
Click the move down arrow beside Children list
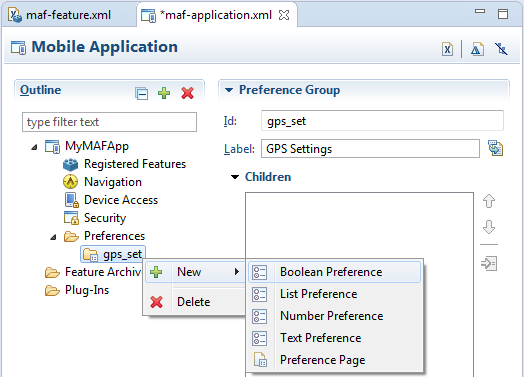click(489, 227)
